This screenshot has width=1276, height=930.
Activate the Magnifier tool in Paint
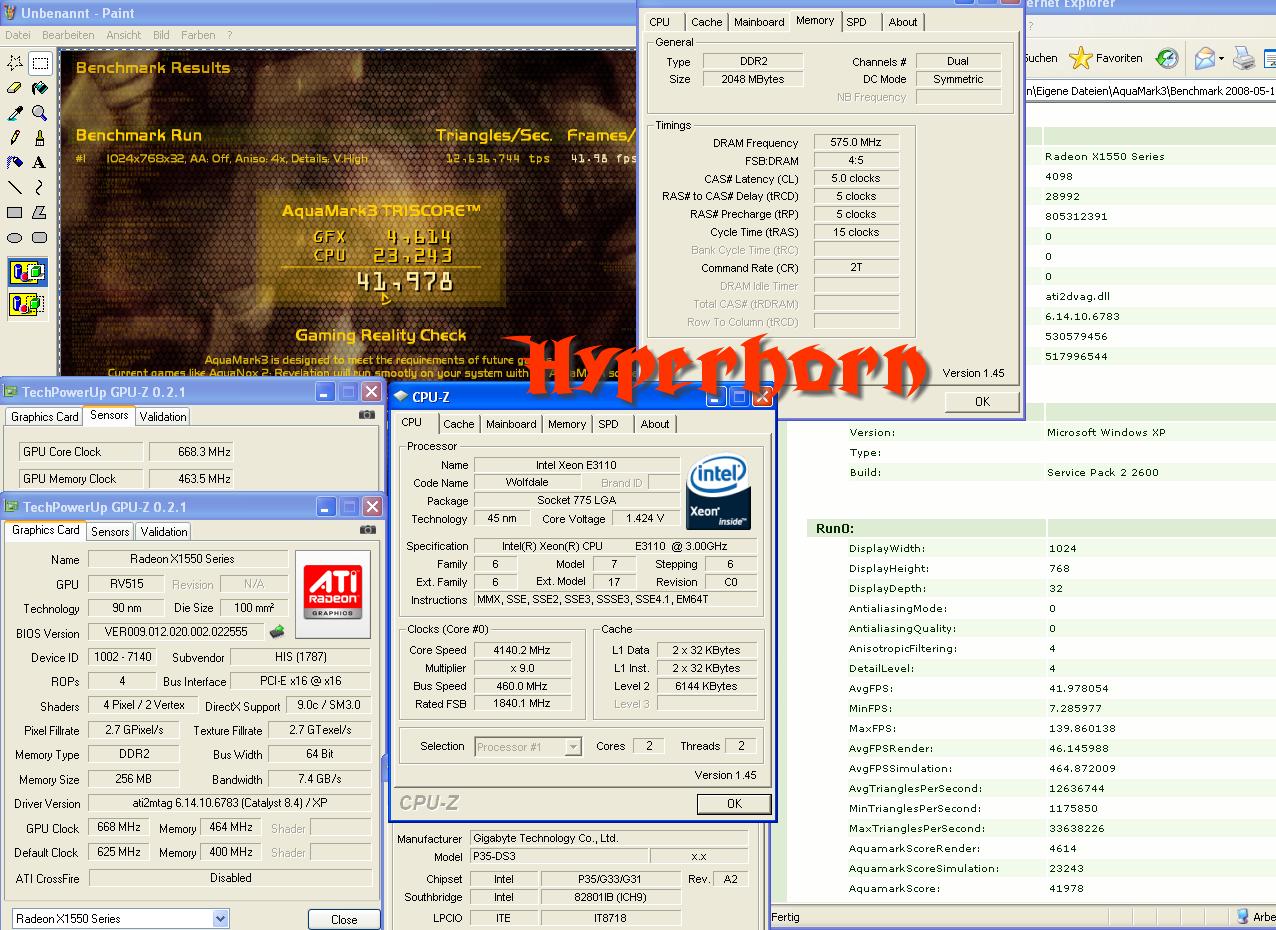pos(40,113)
